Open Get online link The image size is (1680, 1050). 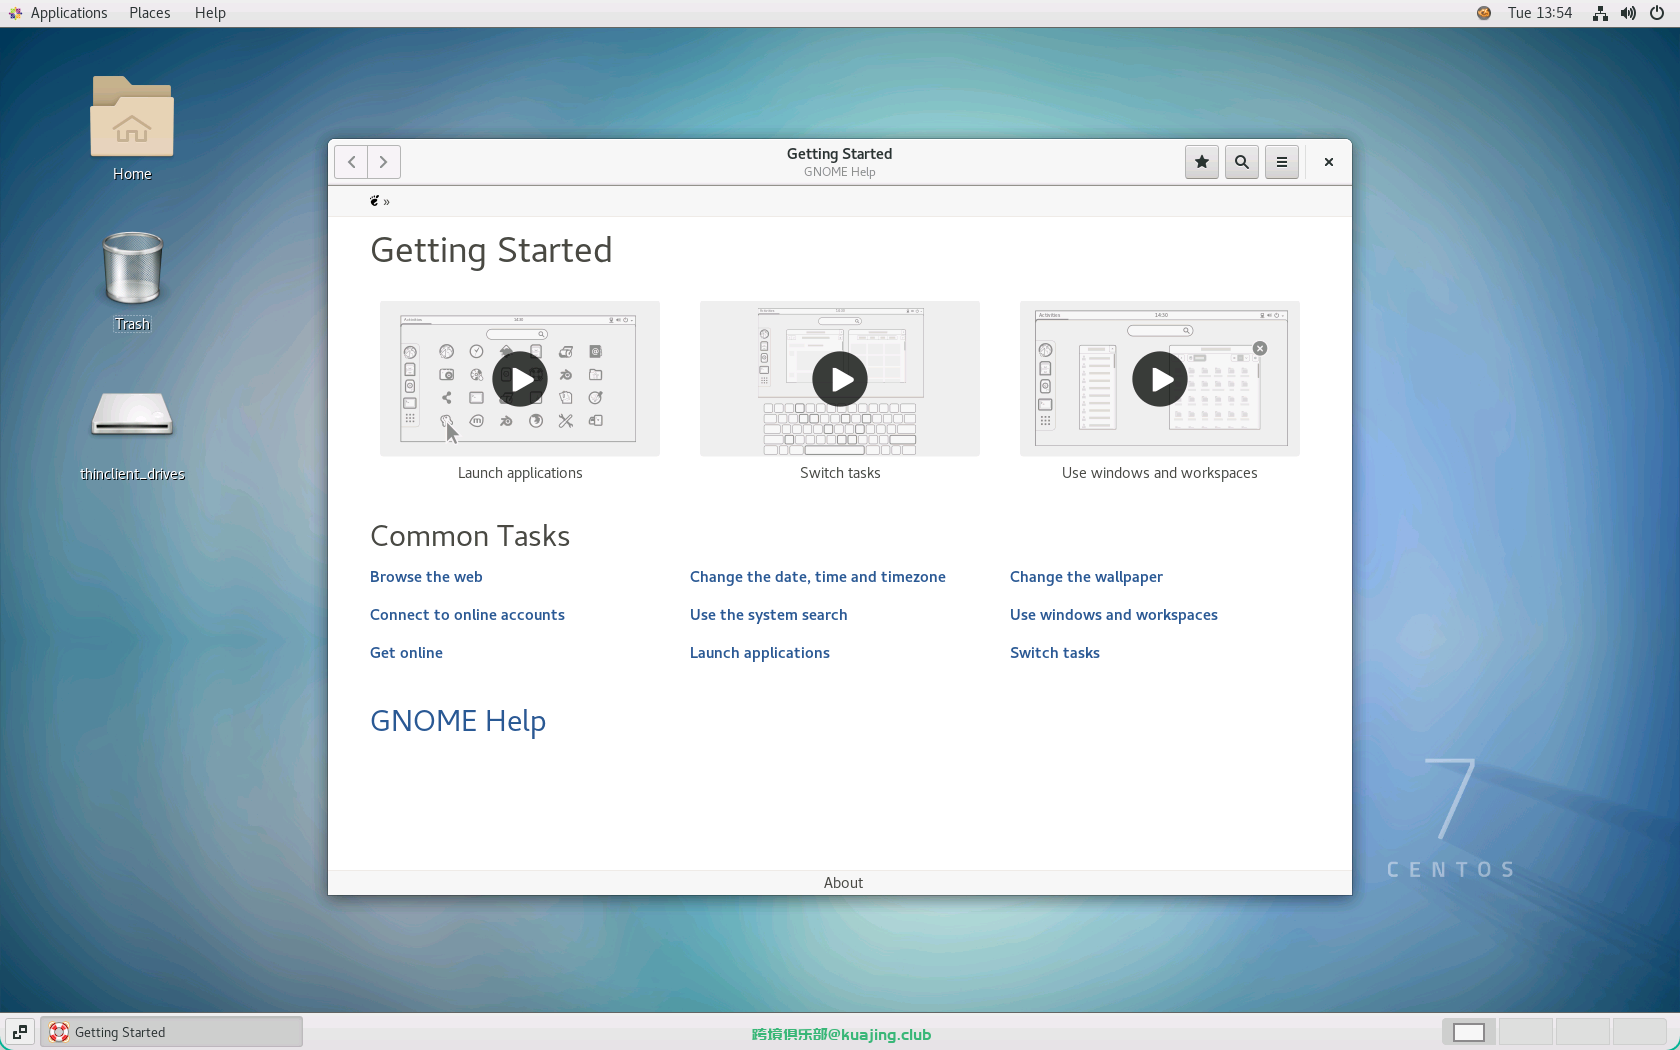(x=406, y=653)
